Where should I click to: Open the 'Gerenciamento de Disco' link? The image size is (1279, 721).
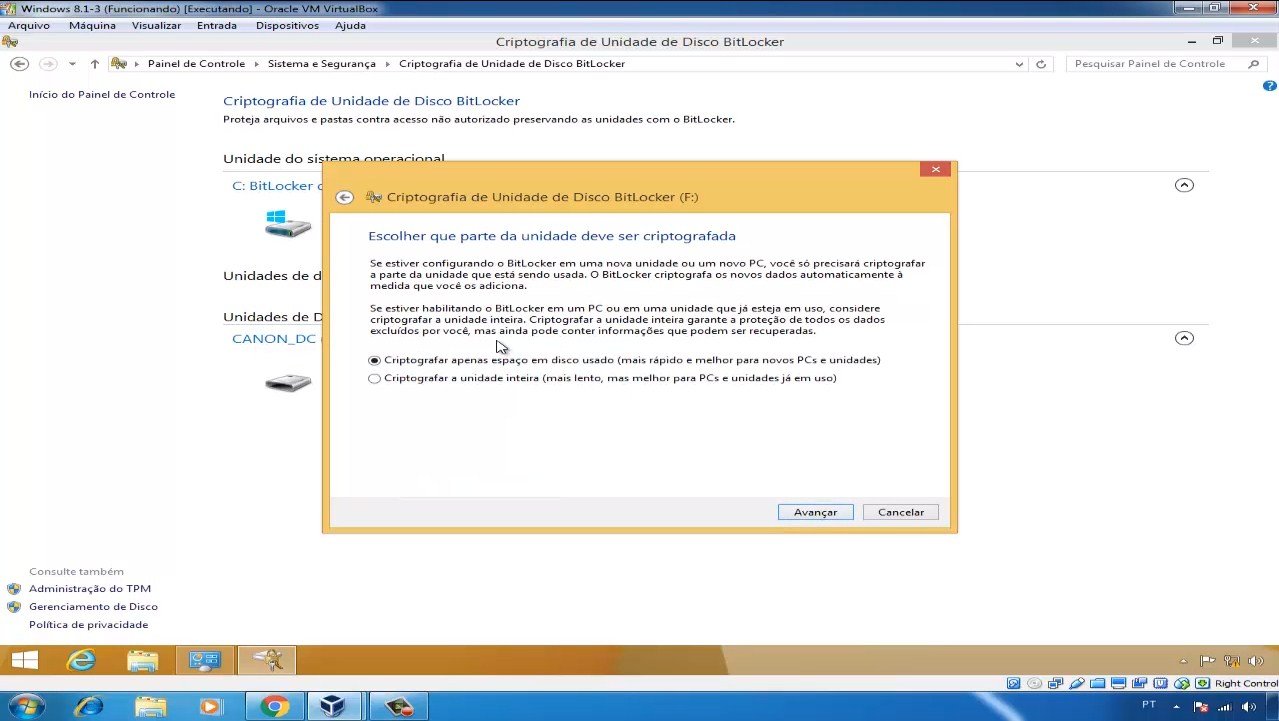93,607
